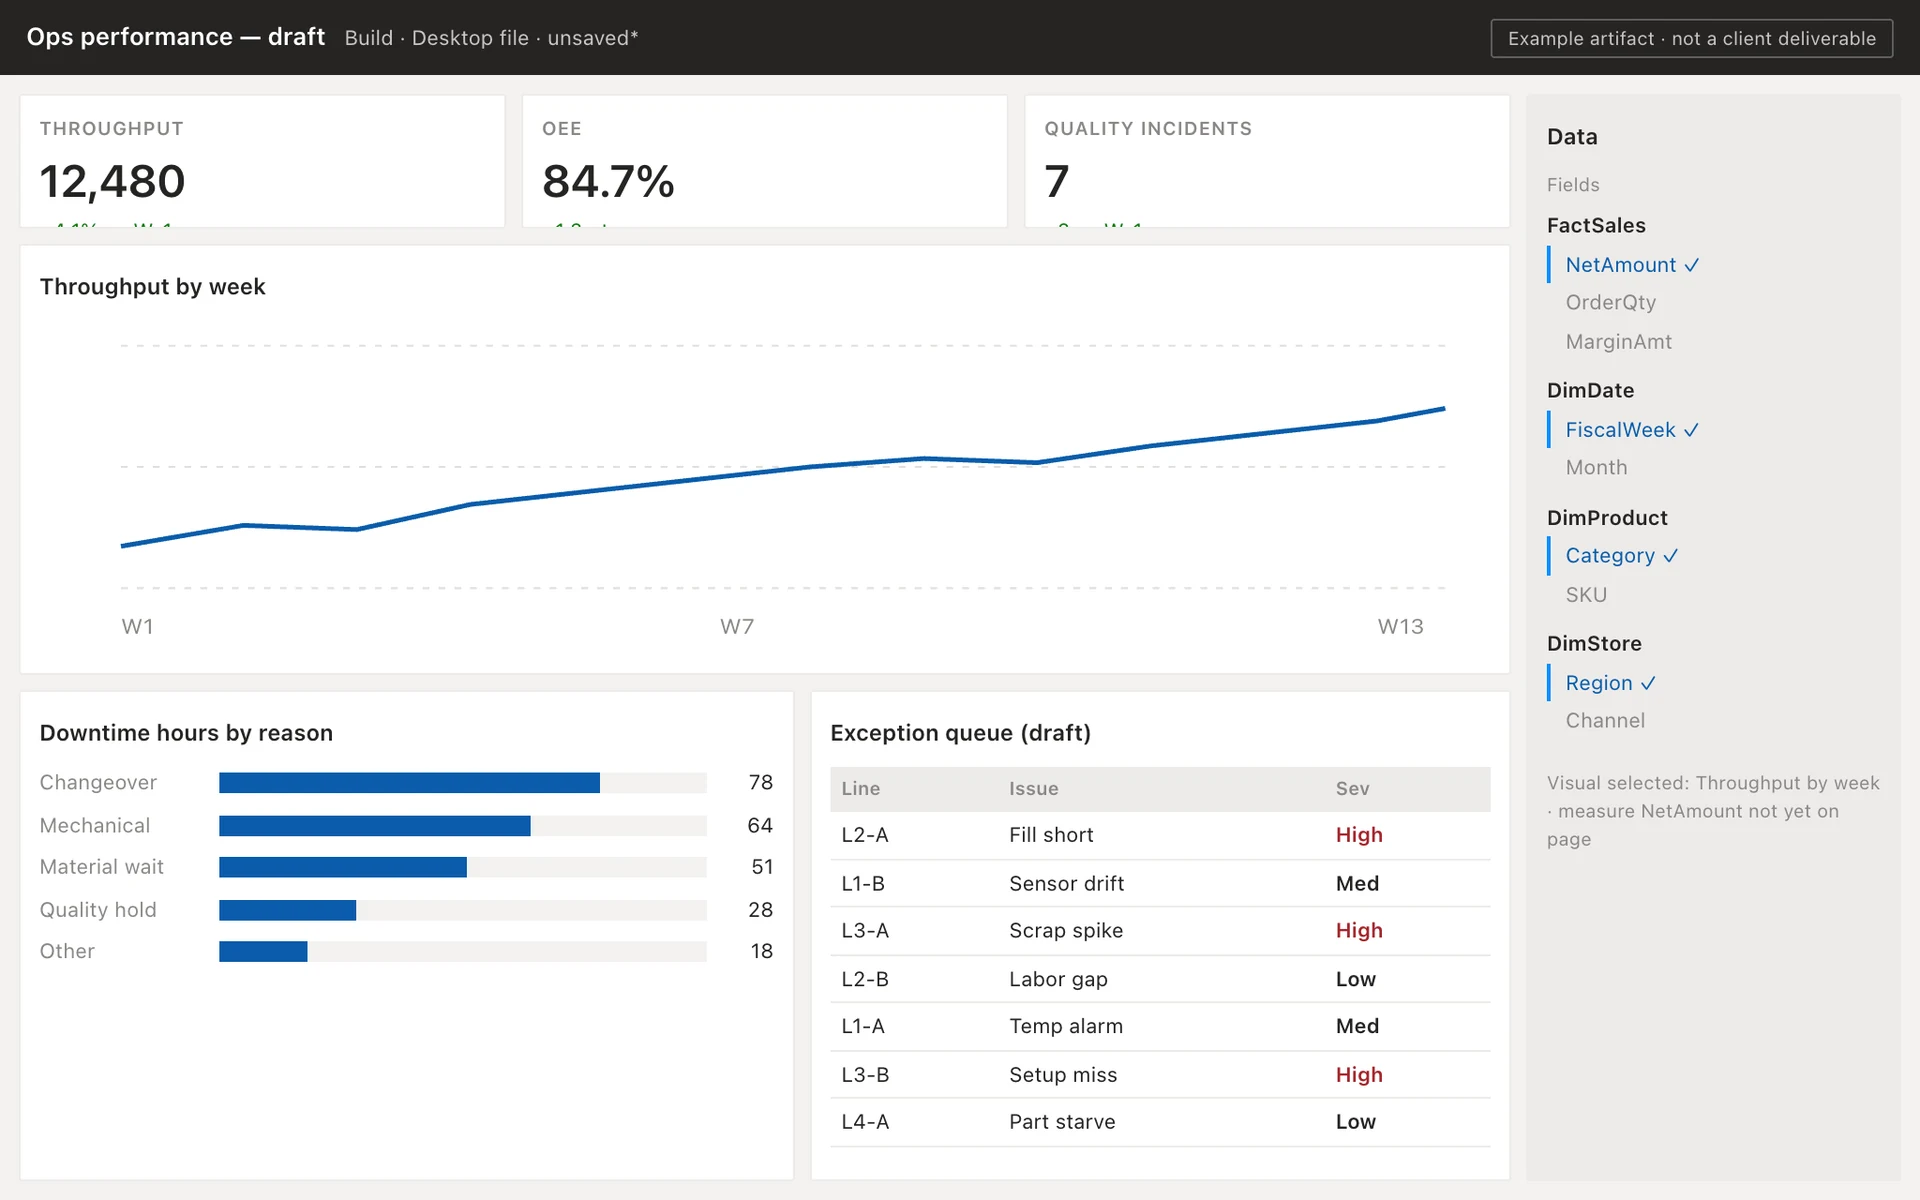Click the Build · Desktop file · unsaved status

[x=491, y=38]
